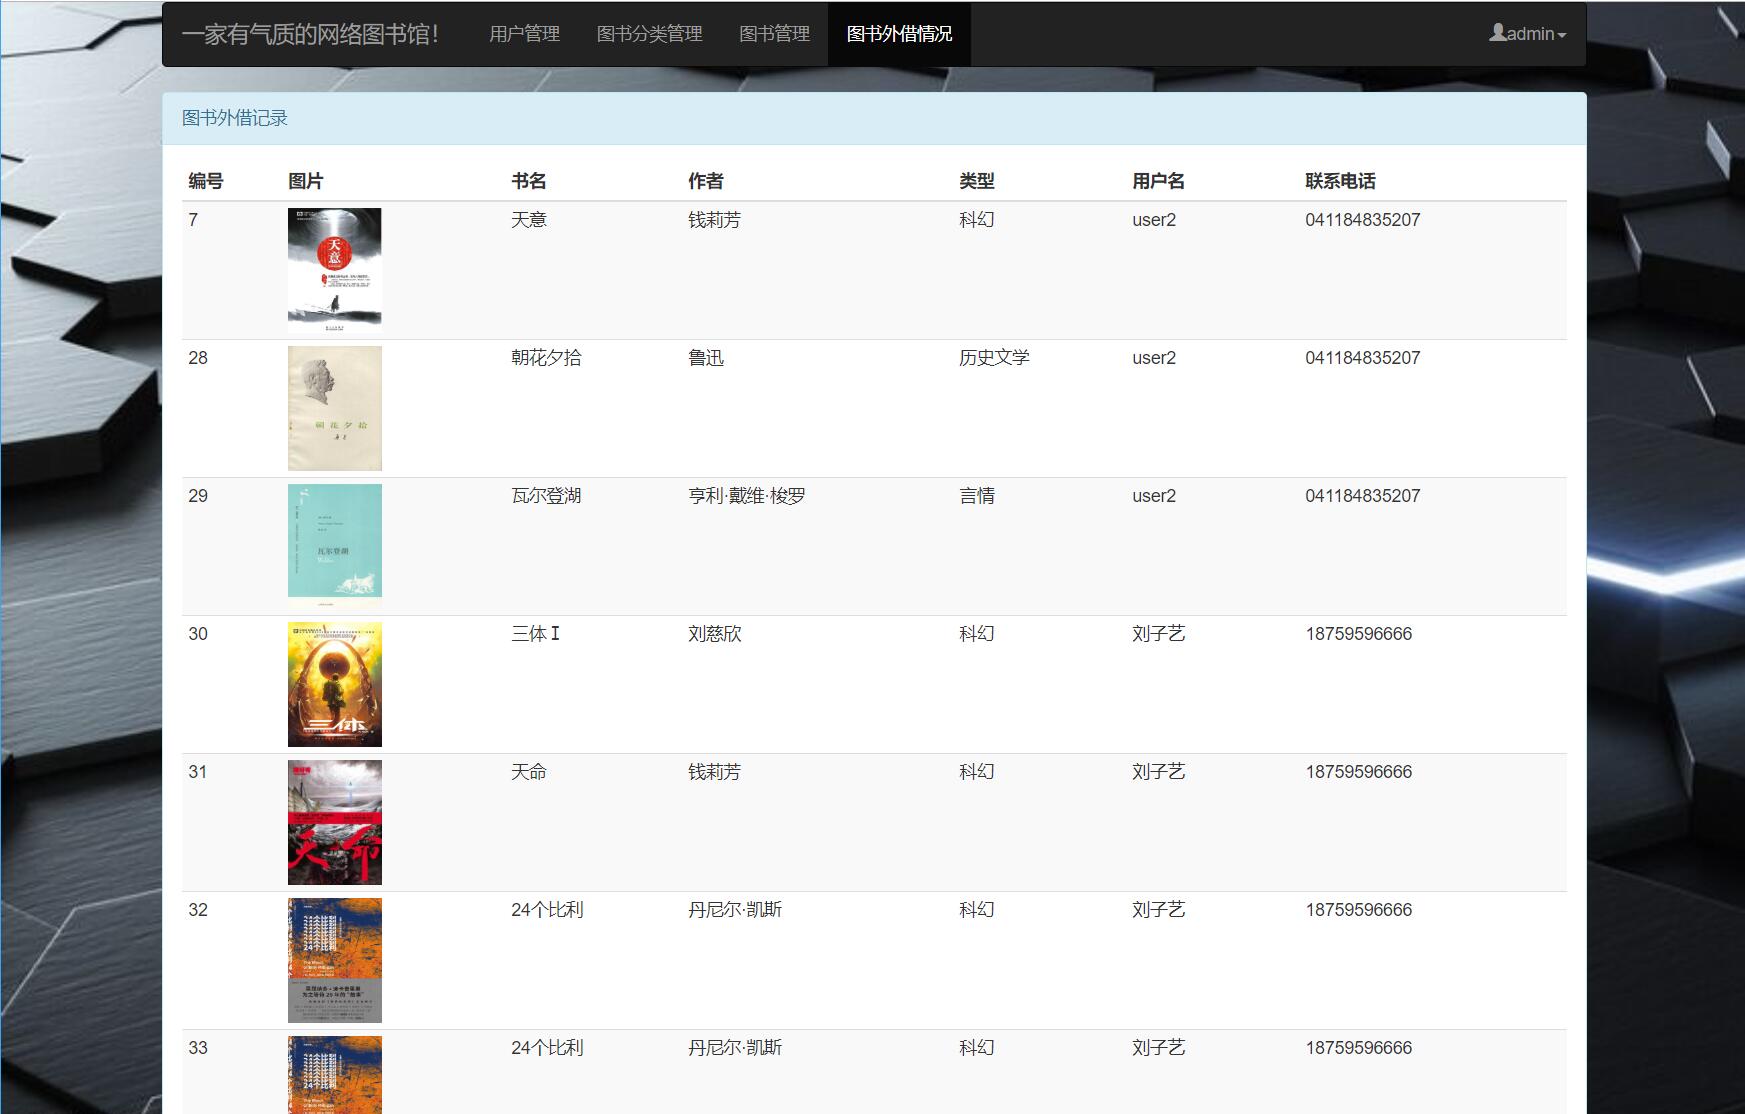Select the record number 31 cell

[x=198, y=772]
